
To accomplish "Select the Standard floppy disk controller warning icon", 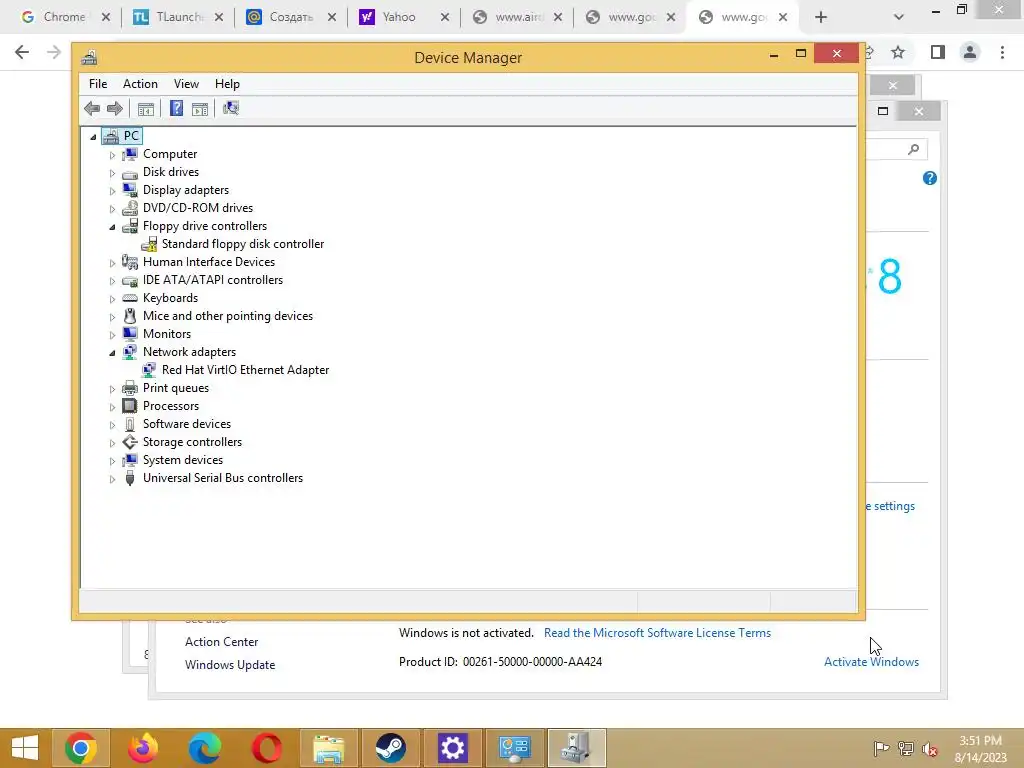I will click(149, 244).
